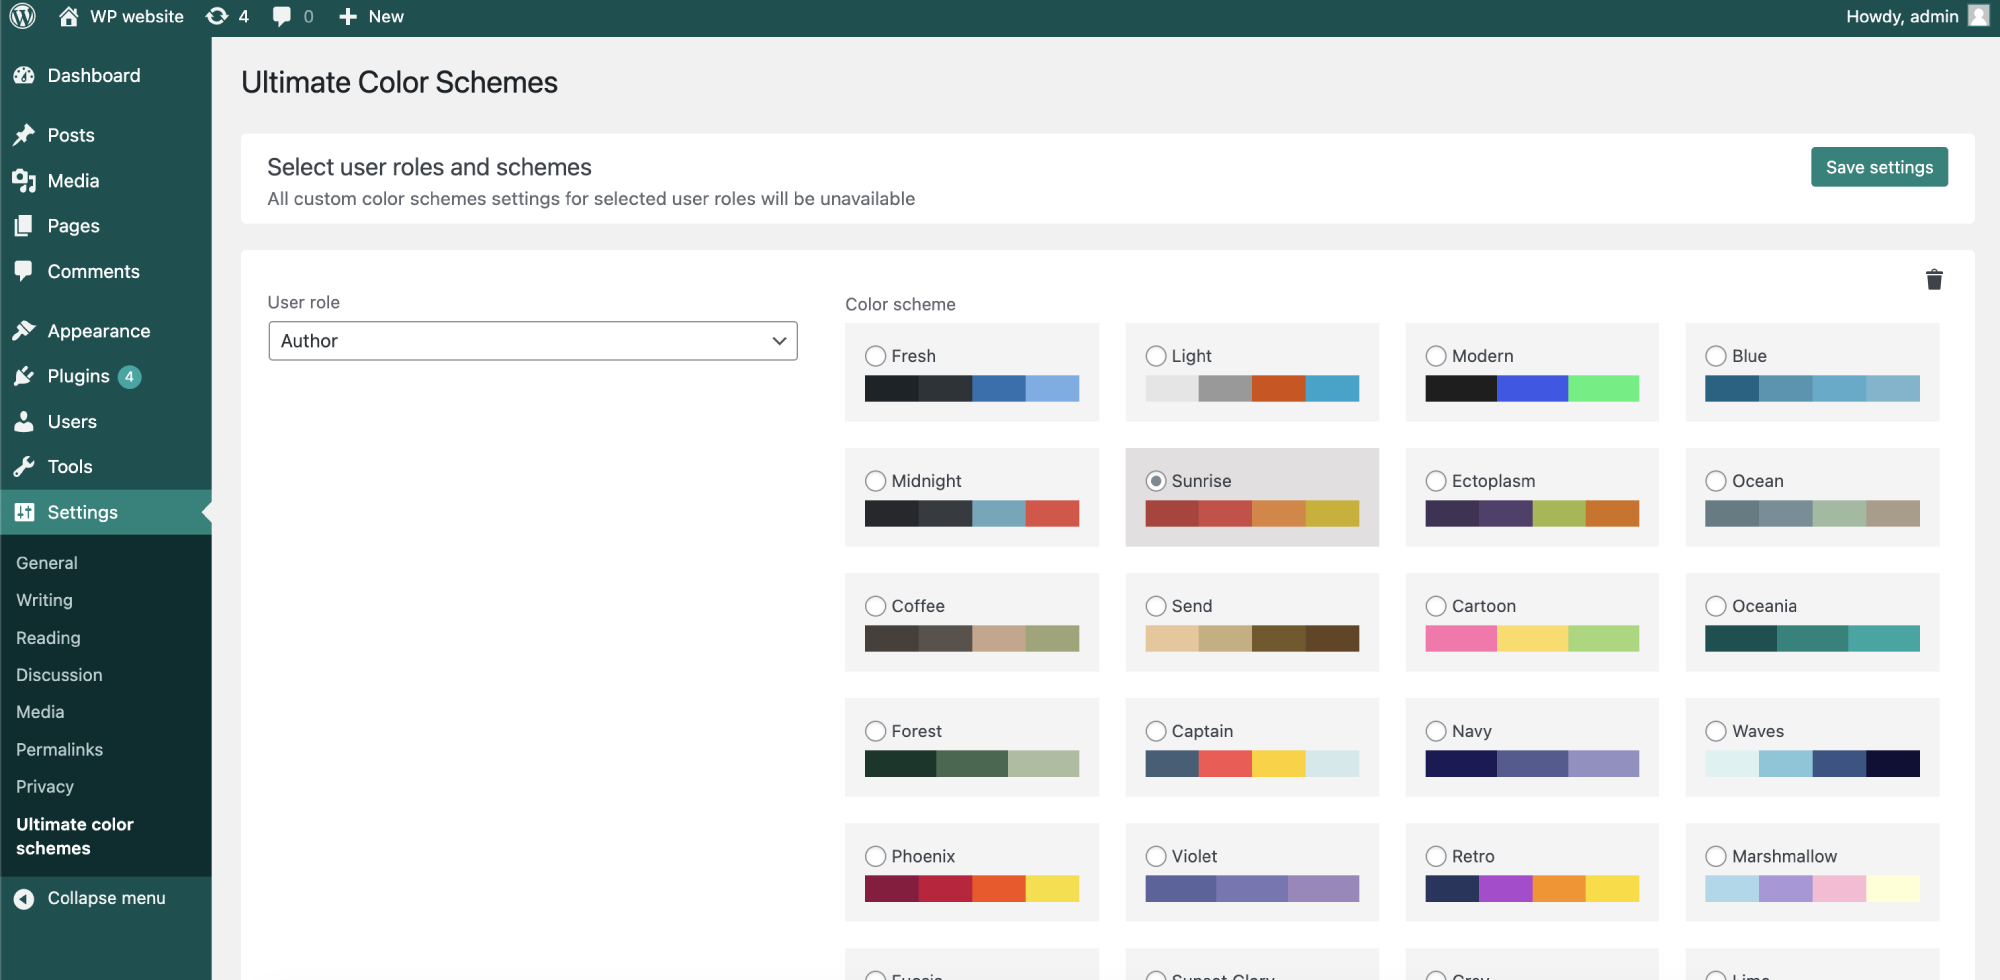This screenshot has width=2000, height=980.
Task: Select the Midnight color scheme radio
Action: (x=875, y=481)
